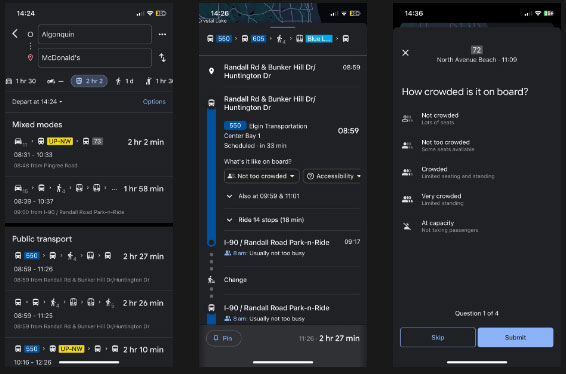Choose the Very crowded option
Image resolution: width=566 pixels, height=374 pixels.
pyautogui.click(x=476, y=199)
